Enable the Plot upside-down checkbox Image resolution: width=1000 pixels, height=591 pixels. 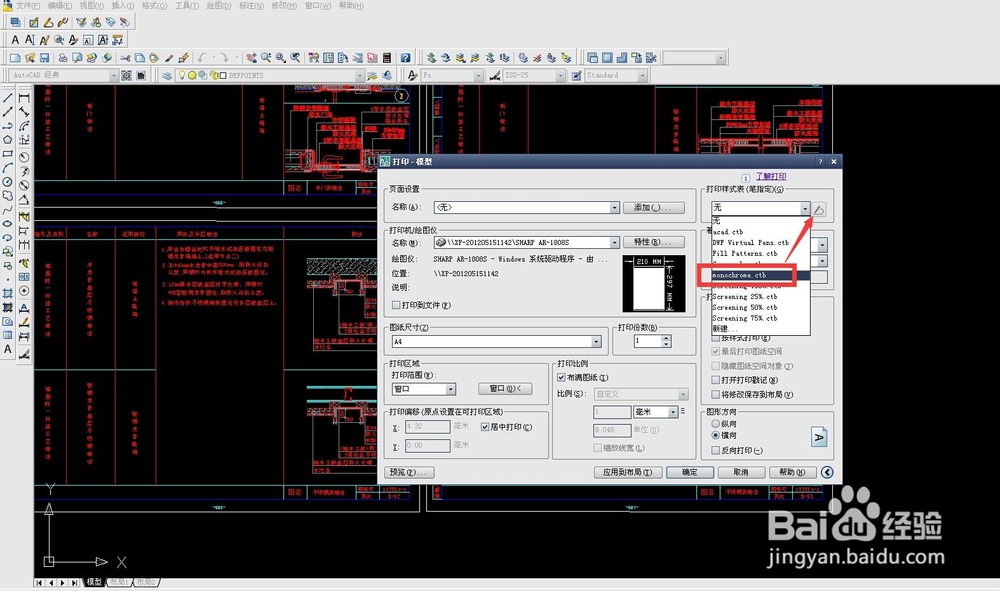(716, 450)
